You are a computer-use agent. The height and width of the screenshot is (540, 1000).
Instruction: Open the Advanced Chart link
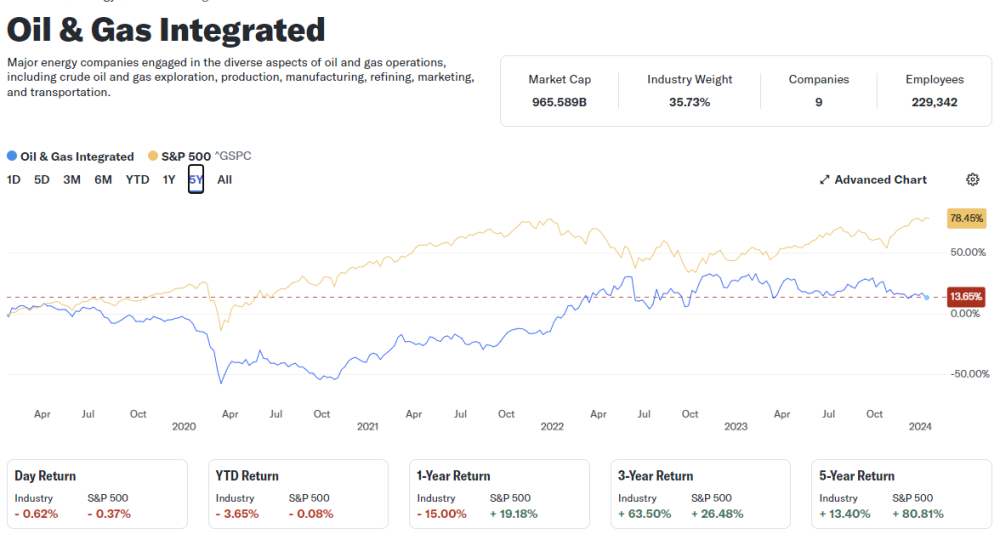coord(880,180)
